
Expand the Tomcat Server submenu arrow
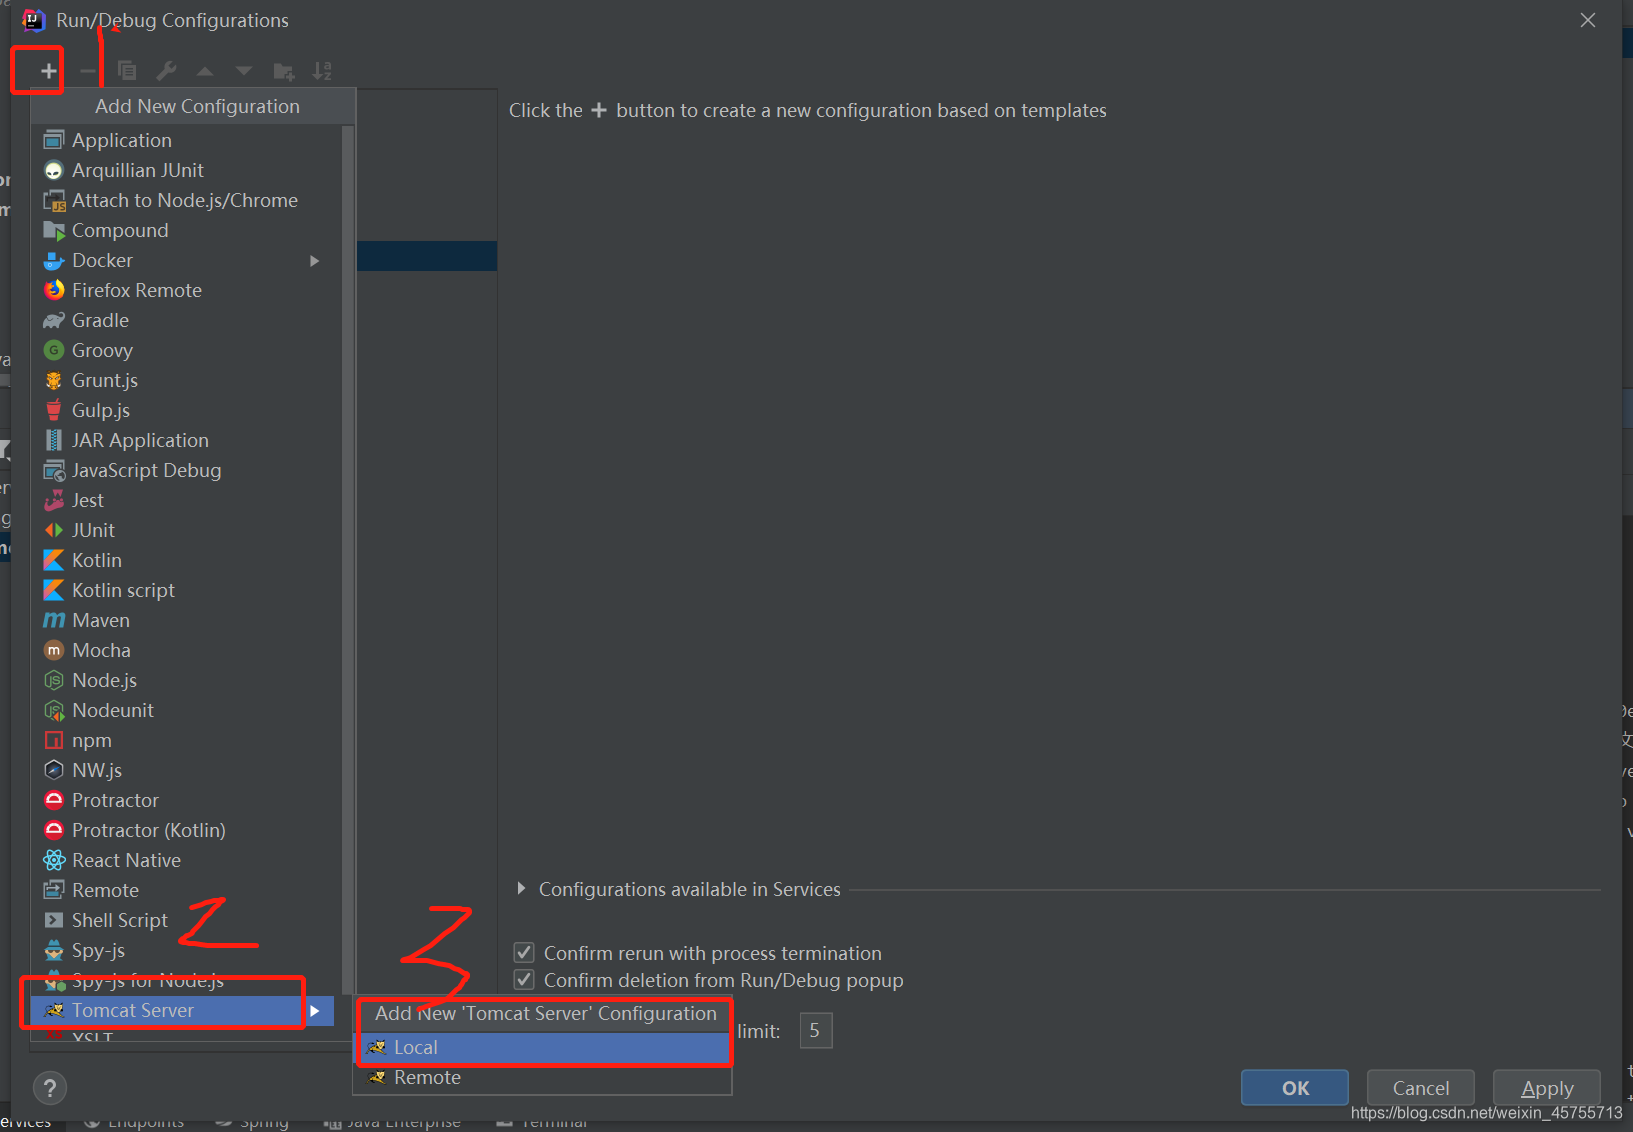tap(314, 1011)
